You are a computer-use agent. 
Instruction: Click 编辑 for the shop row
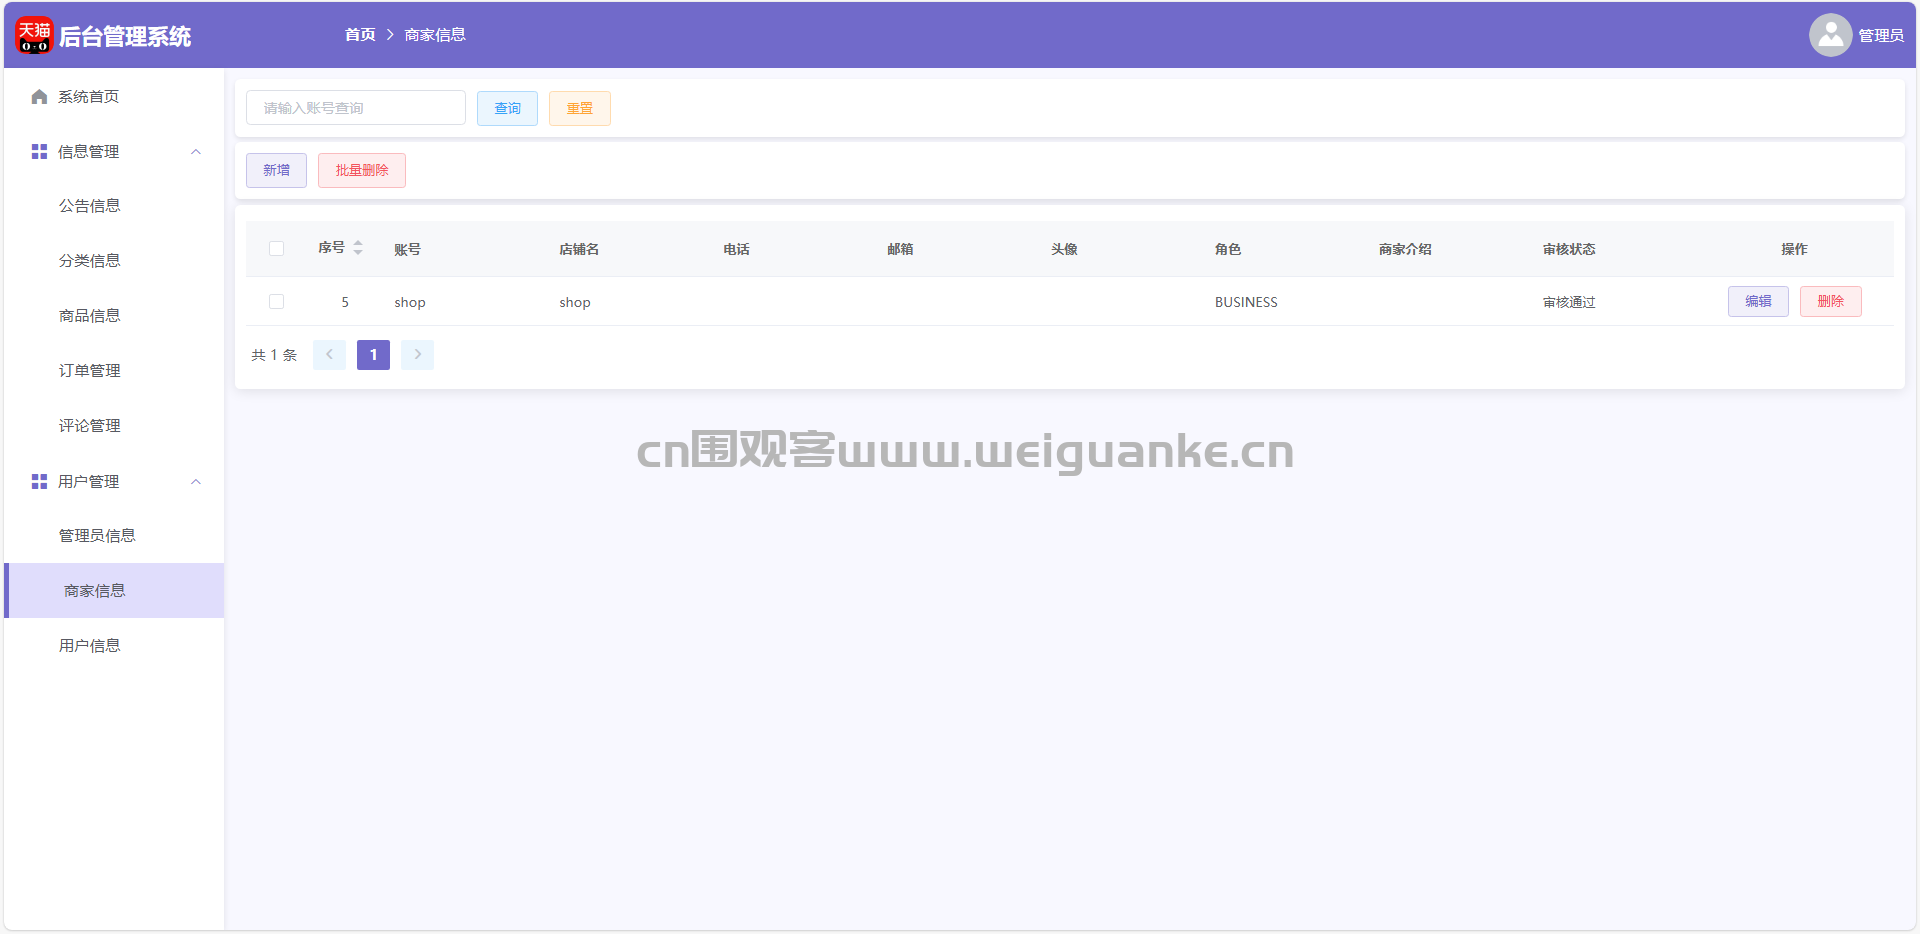point(1758,301)
